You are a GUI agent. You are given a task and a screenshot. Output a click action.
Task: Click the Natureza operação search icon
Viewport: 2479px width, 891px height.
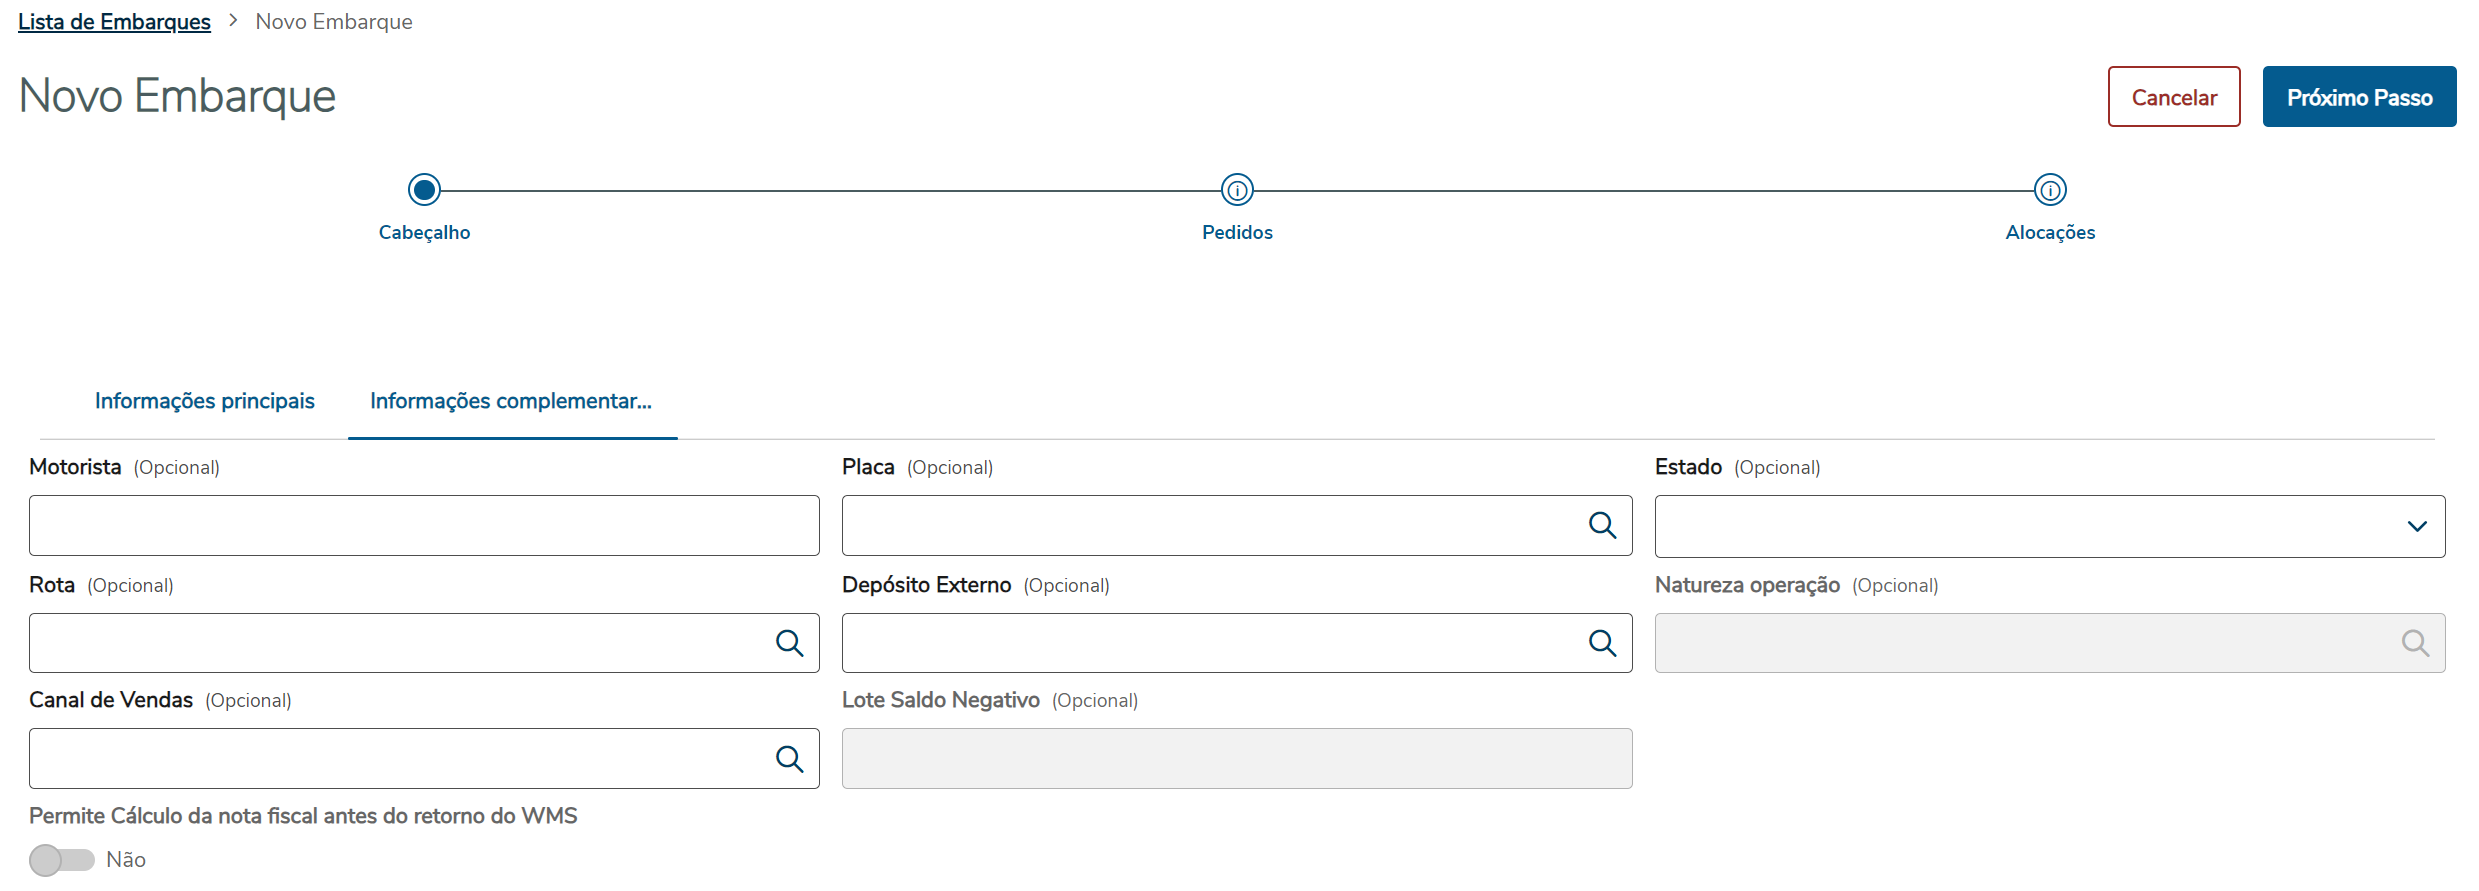[2415, 643]
